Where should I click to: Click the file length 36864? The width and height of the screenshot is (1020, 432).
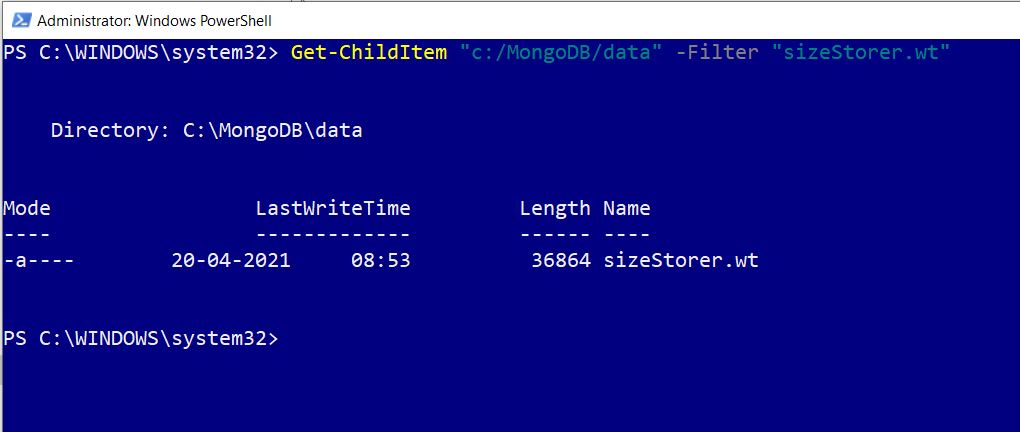[561, 260]
